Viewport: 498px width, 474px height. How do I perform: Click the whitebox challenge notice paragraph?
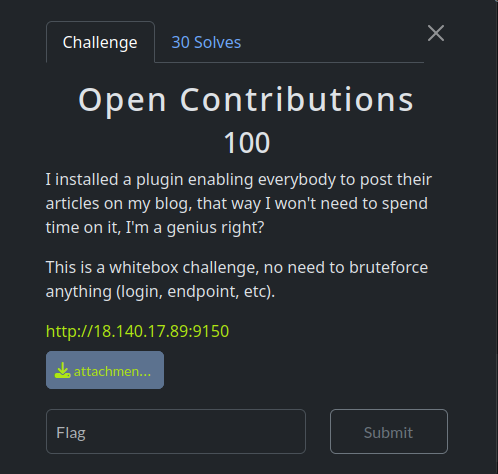pyautogui.click(x=237, y=279)
